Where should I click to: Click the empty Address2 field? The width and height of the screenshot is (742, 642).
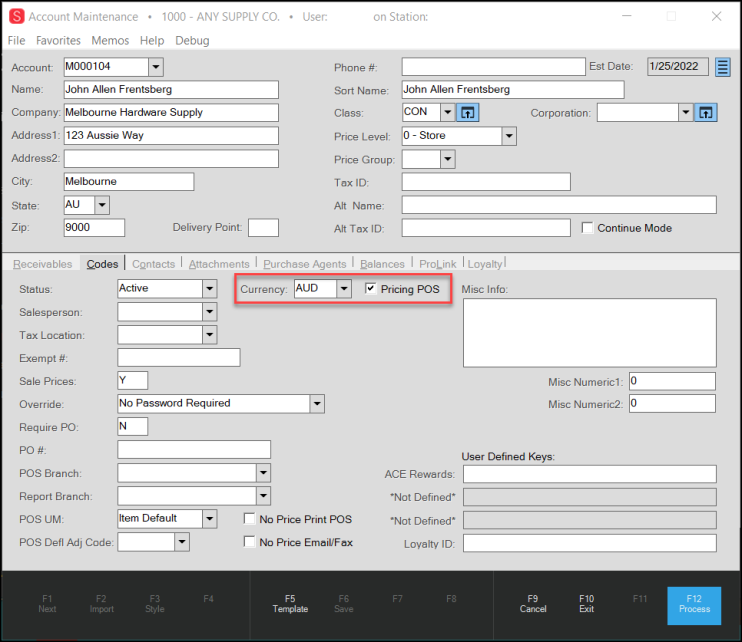coord(171,158)
